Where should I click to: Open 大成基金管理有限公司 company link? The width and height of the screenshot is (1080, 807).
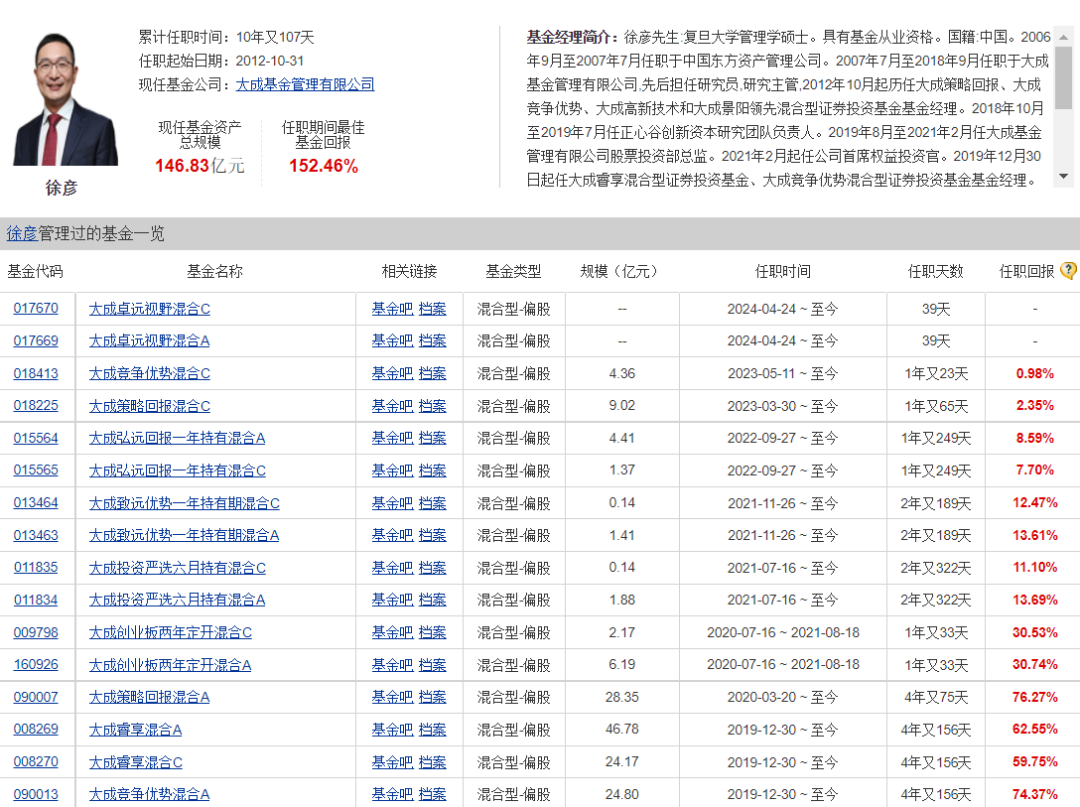point(305,85)
